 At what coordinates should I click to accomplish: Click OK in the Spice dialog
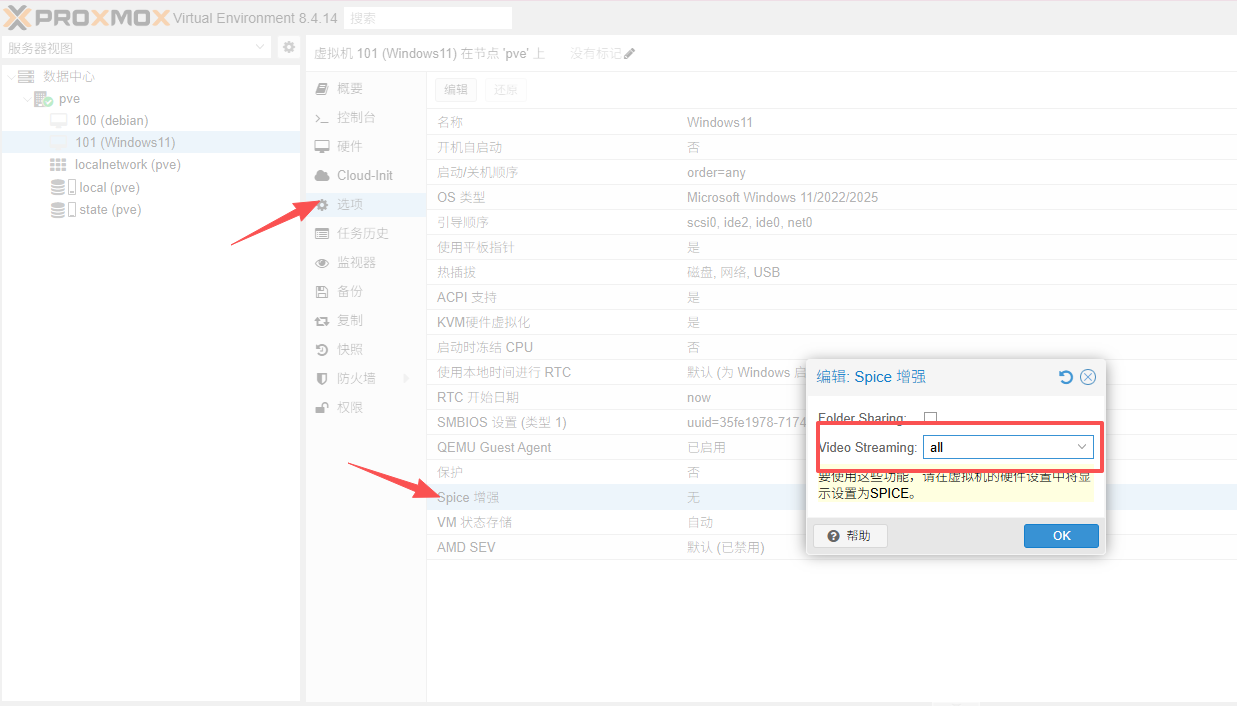(1061, 536)
